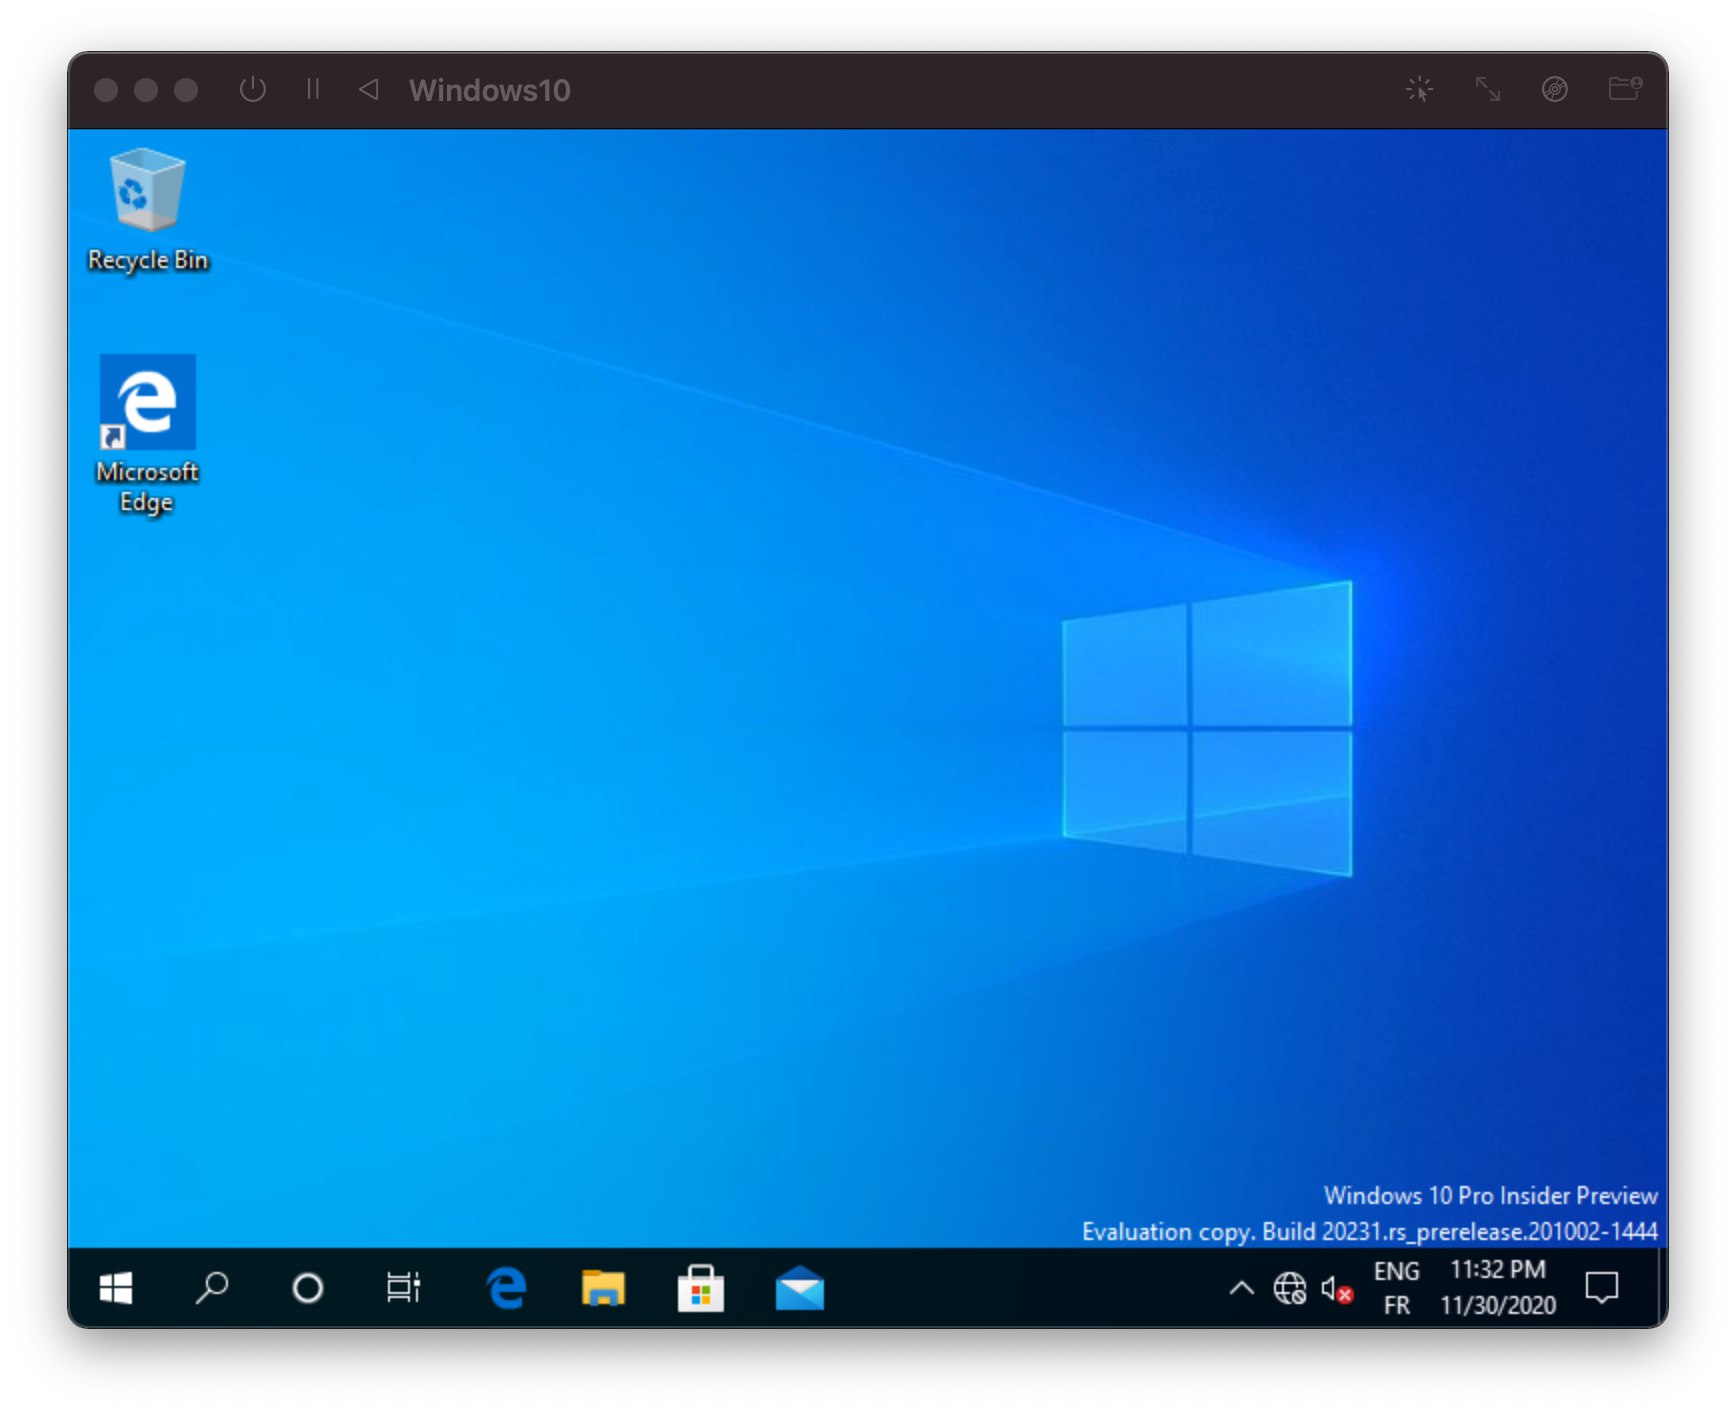Open Microsoft Store from taskbar

700,1288
